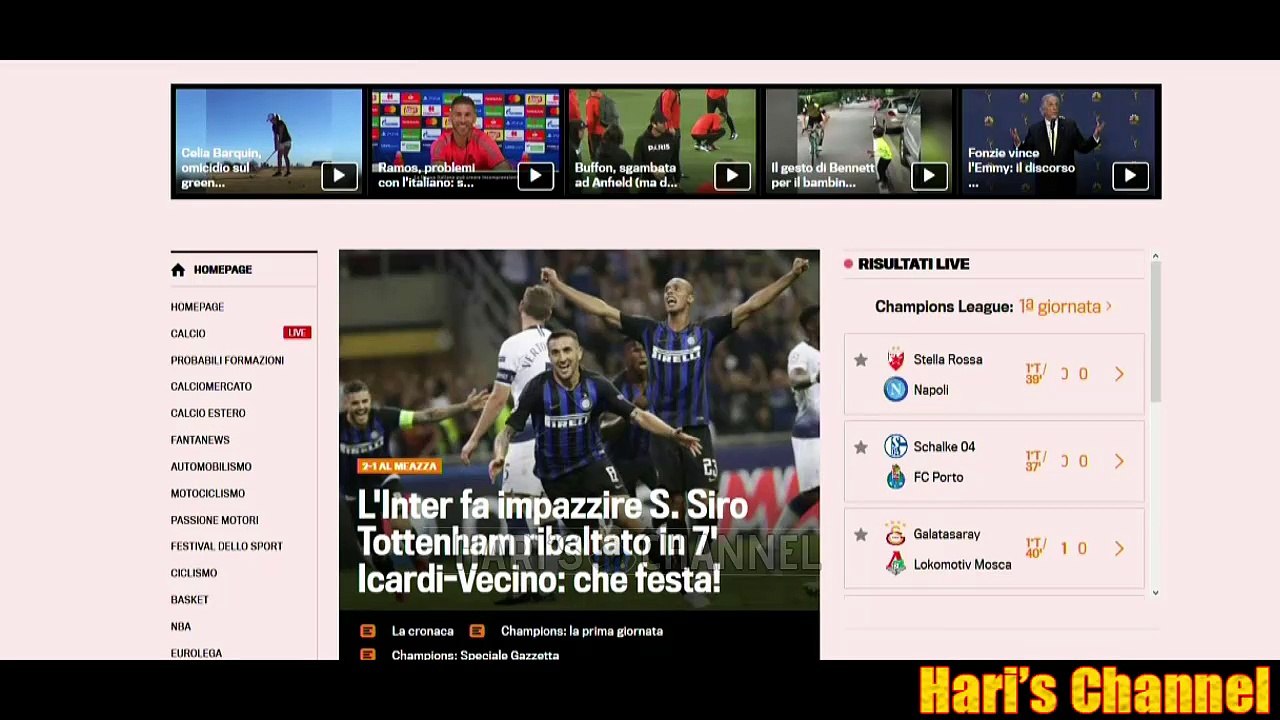
Task: Open CALCIOMERCATO section
Action: (x=211, y=386)
